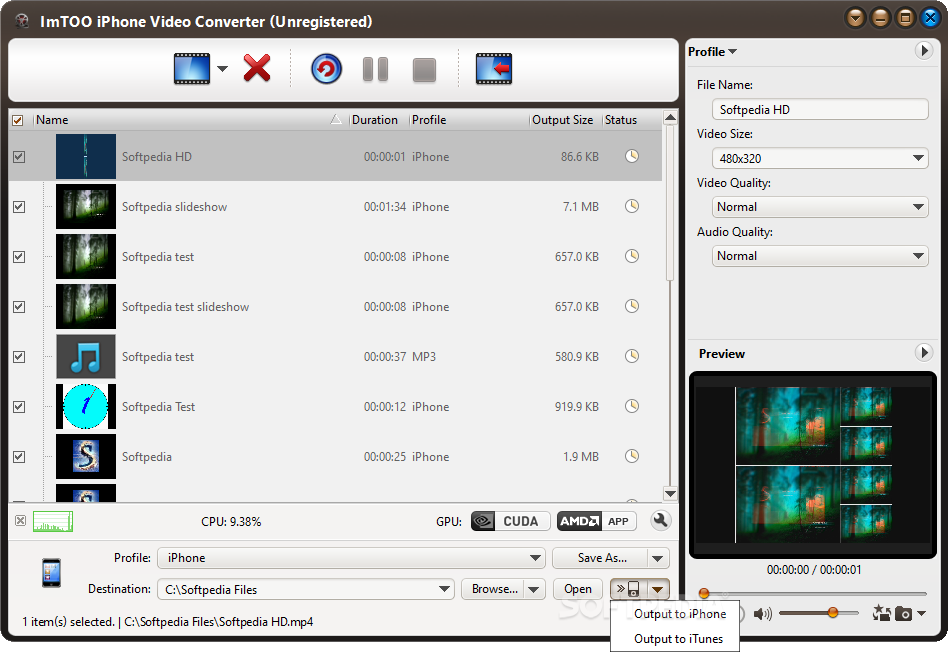Toggle NVIDIA CUDA GPU acceleration
The height and width of the screenshot is (652, 948).
pos(510,521)
